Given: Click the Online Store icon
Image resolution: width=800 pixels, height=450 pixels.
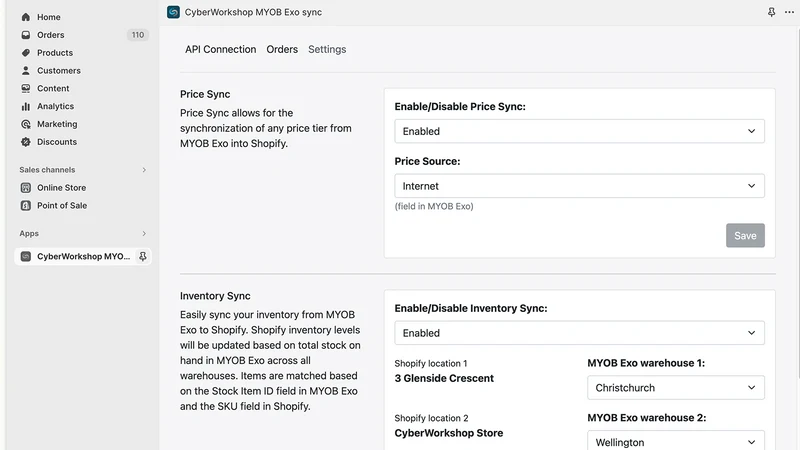Looking at the screenshot, I should (26, 188).
